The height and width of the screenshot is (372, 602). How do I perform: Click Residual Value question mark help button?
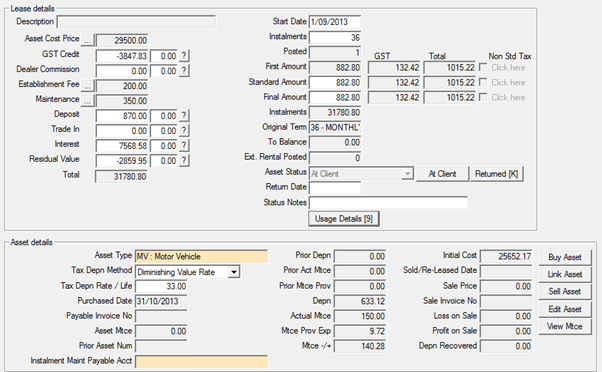coord(184,161)
